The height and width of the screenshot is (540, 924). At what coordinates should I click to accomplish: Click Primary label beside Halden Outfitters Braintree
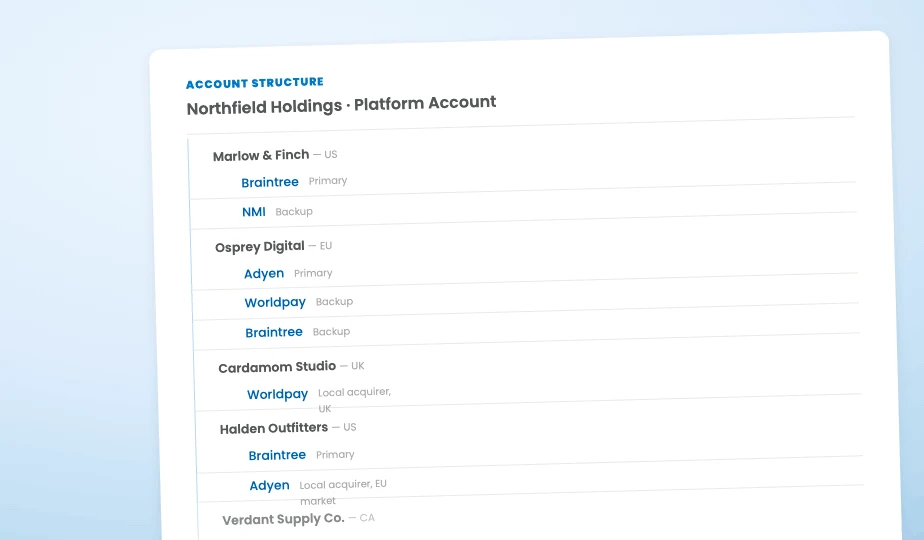[x=335, y=455]
